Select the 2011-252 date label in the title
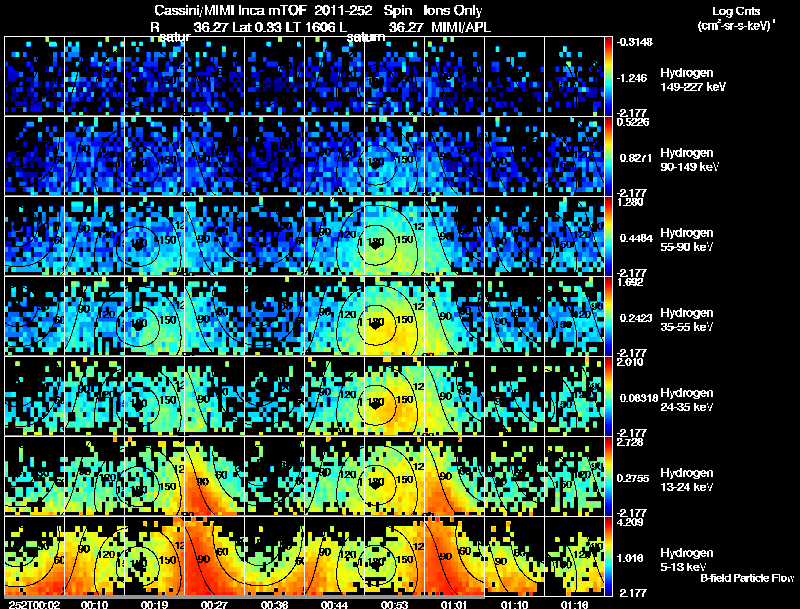Screen dimensions: 800x609 [344, 11]
